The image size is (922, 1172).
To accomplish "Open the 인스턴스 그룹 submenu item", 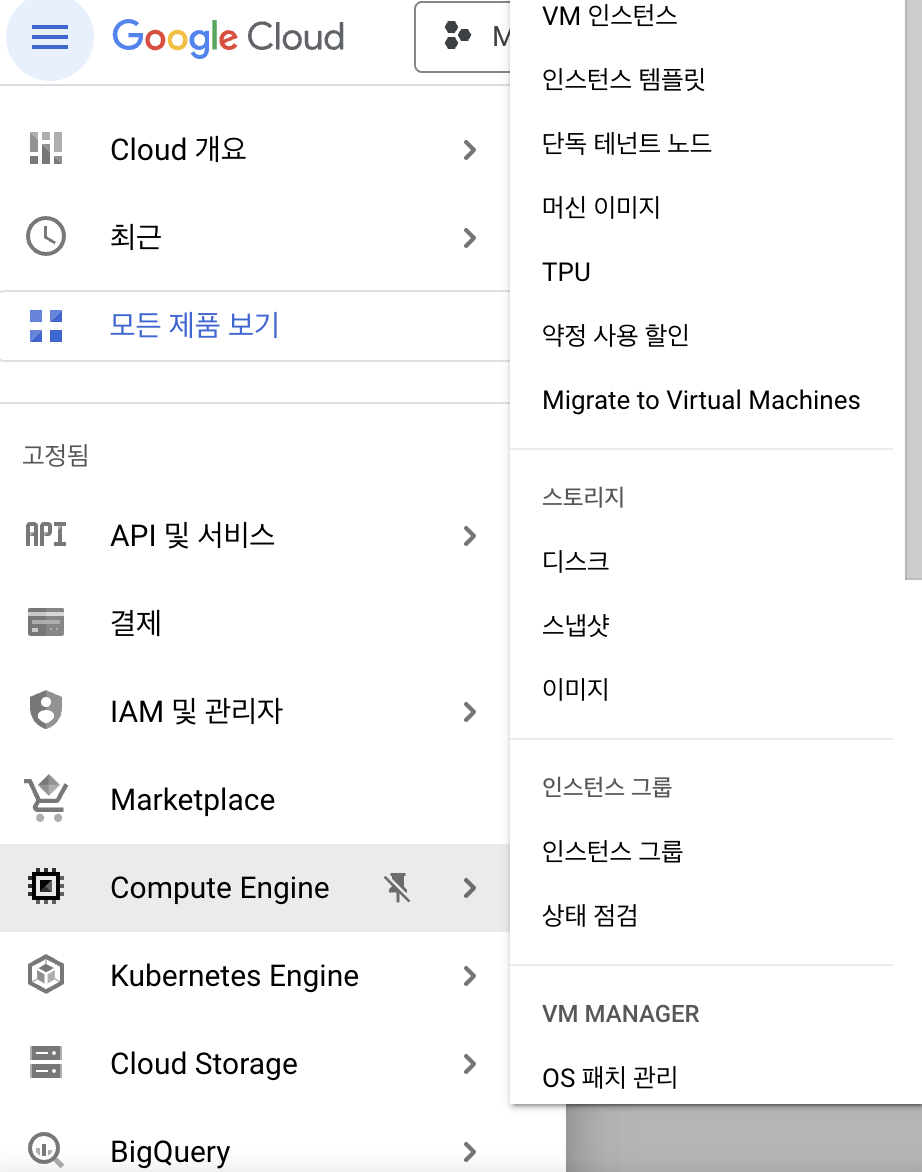I will [612, 851].
